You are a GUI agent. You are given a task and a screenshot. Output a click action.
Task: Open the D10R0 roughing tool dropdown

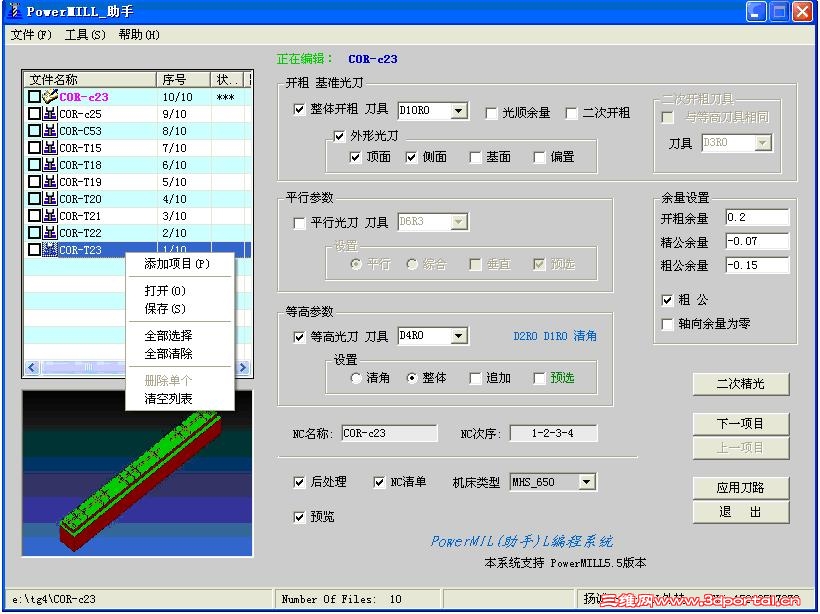(459, 111)
